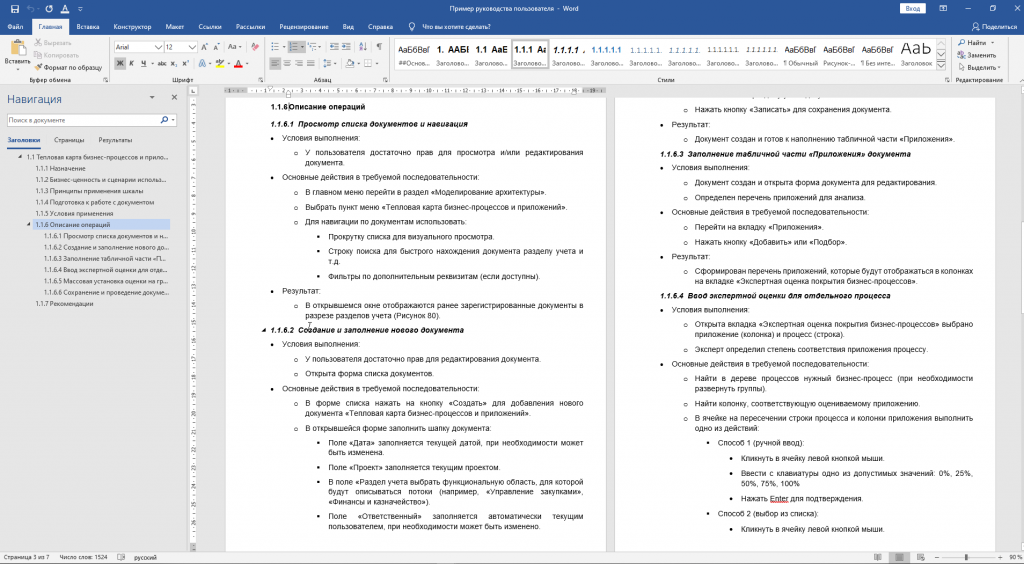Switch to the Рецензирование ribbon tab
The height and width of the screenshot is (564, 1024).
pyautogui.click(x=304, y=27)
